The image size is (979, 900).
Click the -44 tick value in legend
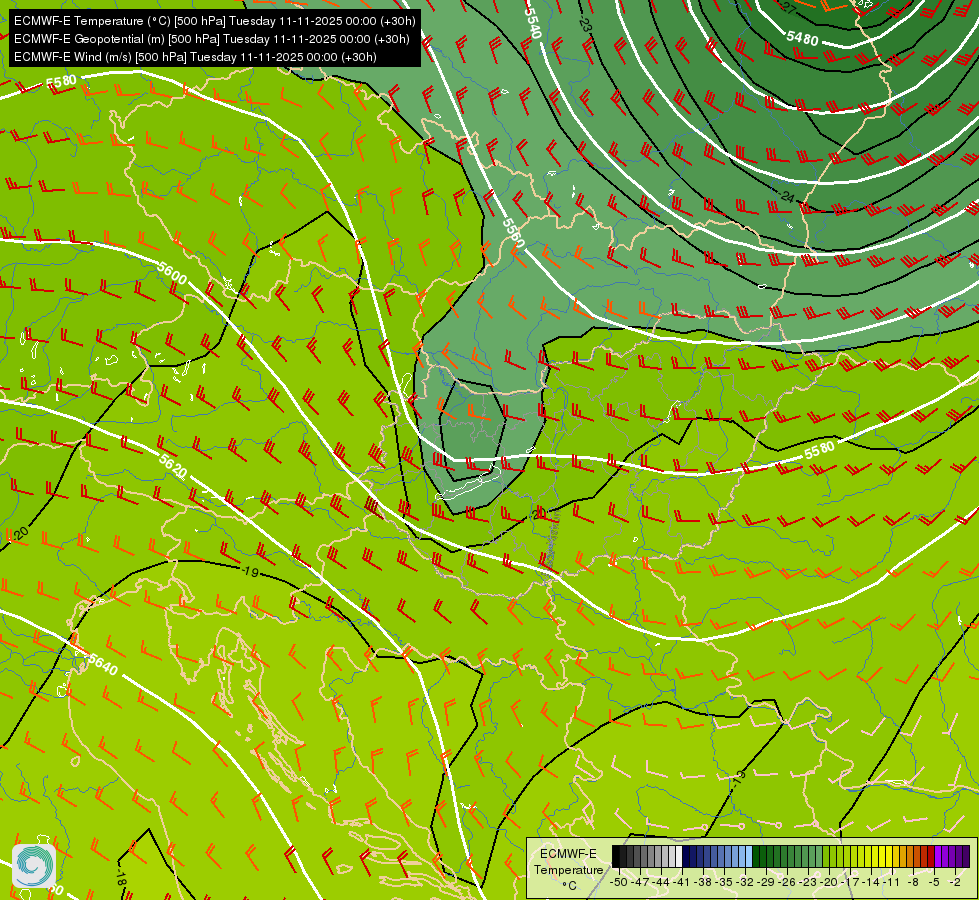pyautogui.click(x=661, y=883)
